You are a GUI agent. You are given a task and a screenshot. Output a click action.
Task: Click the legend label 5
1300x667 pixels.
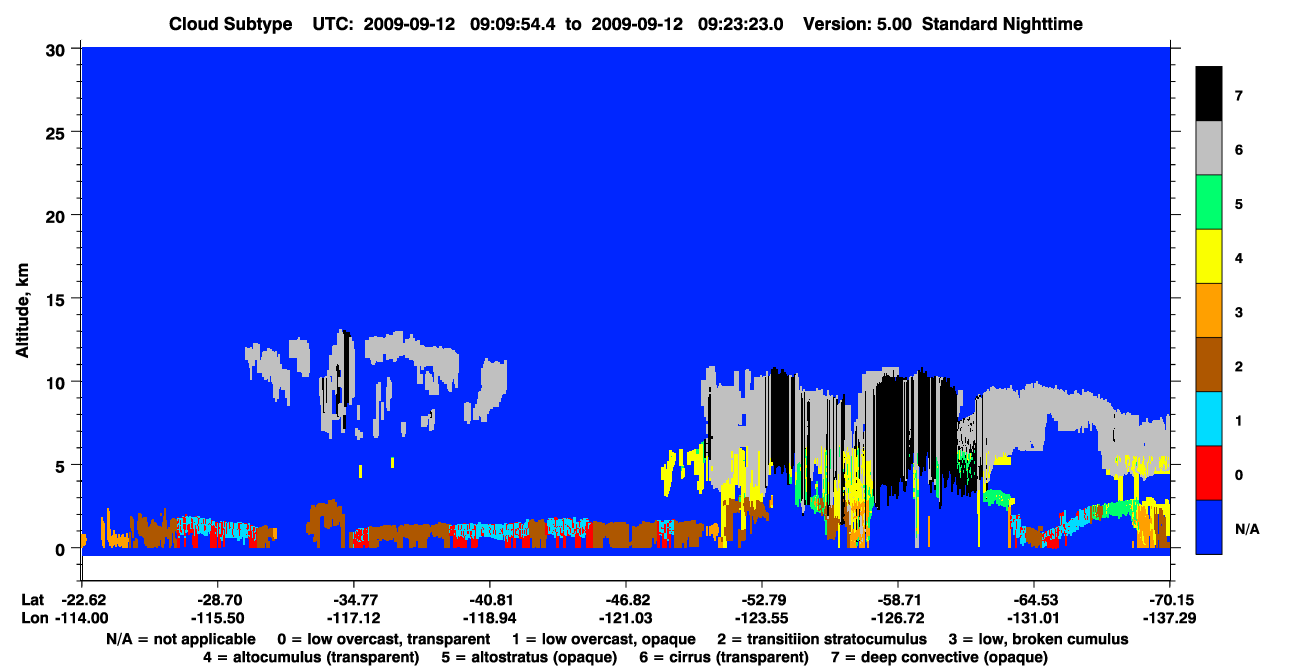click(x=1238, y=204)
